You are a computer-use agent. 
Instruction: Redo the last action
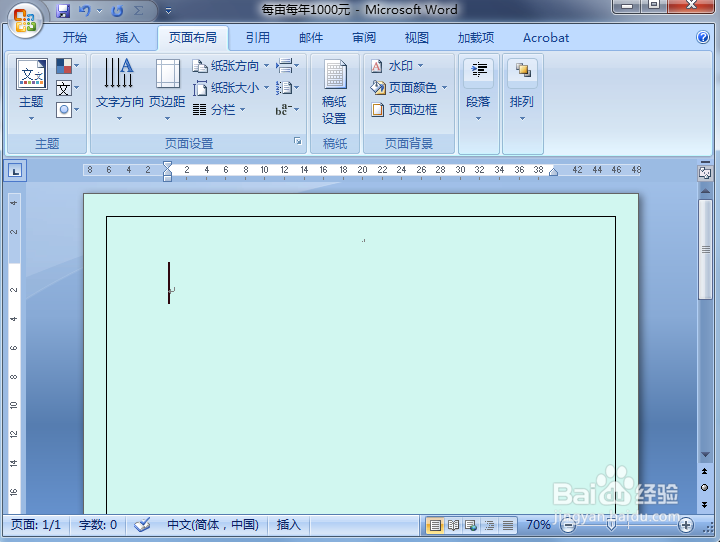[x=118, y=10]
